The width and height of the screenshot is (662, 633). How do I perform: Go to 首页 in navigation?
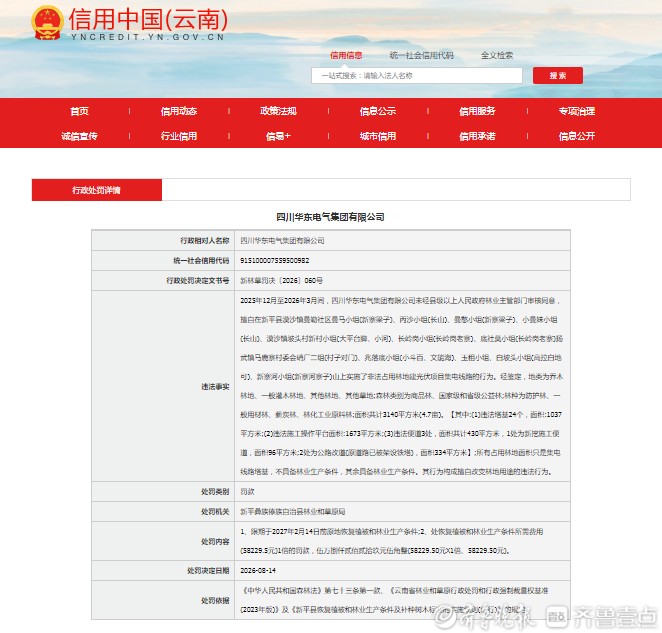click(x=79, y=111)
